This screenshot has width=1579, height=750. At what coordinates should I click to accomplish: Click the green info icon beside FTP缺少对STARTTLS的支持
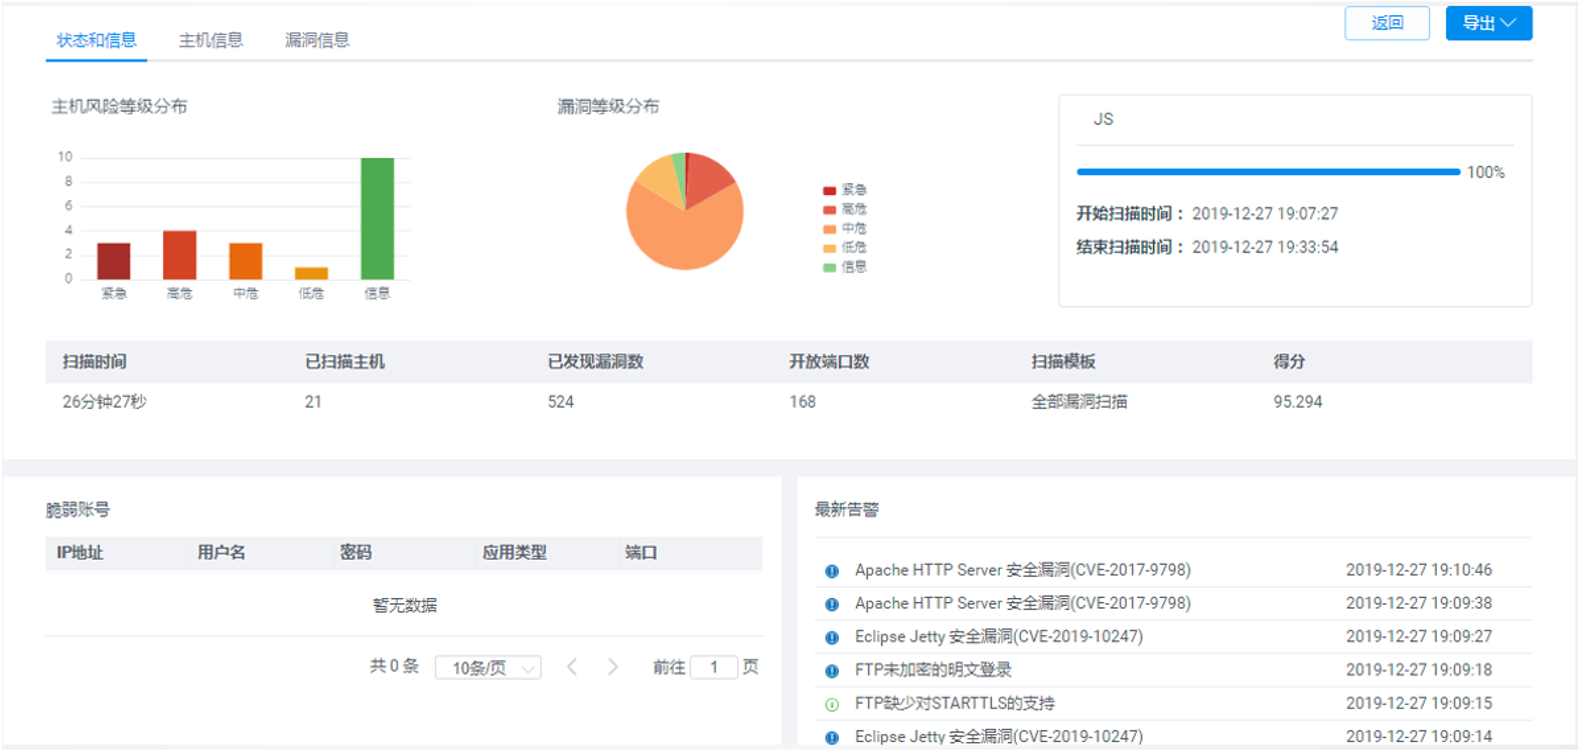(831, 705)
